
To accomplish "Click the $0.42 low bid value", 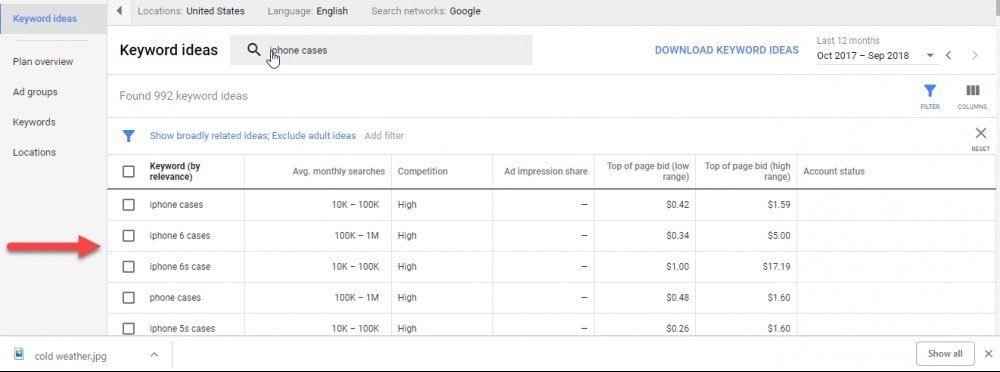I will [677, 205].
